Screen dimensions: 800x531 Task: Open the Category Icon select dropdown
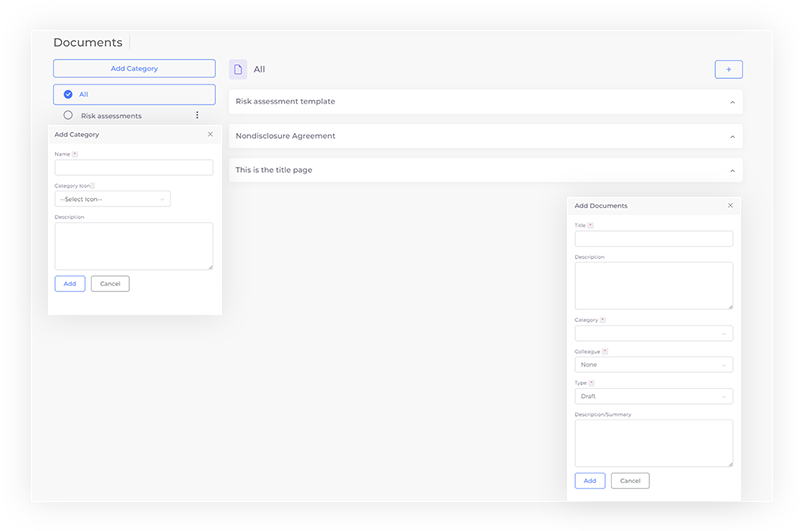pyautogui.click(x=112, y=199)
